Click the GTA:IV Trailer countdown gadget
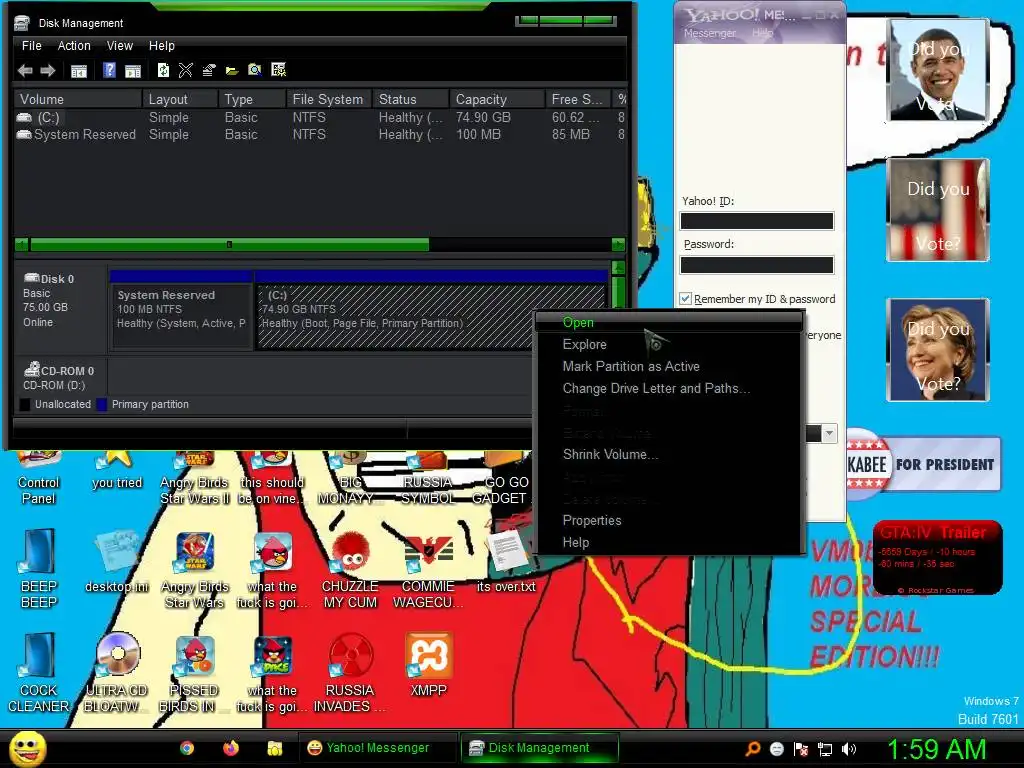Screen dimensions: 1024x768 click(938, 558)
